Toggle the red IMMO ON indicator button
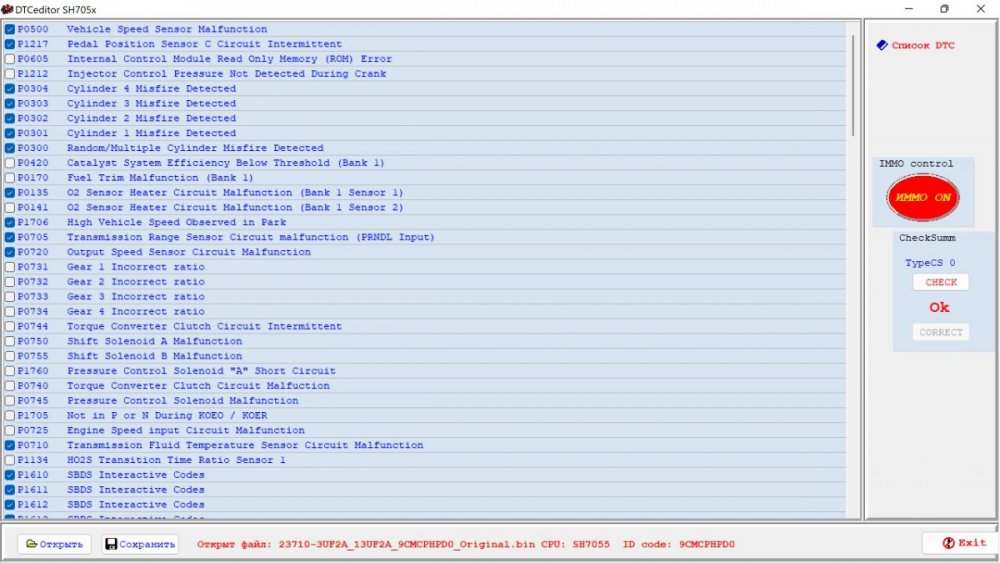The width and height of the screenshot is (1000, 563). point(922,198)
